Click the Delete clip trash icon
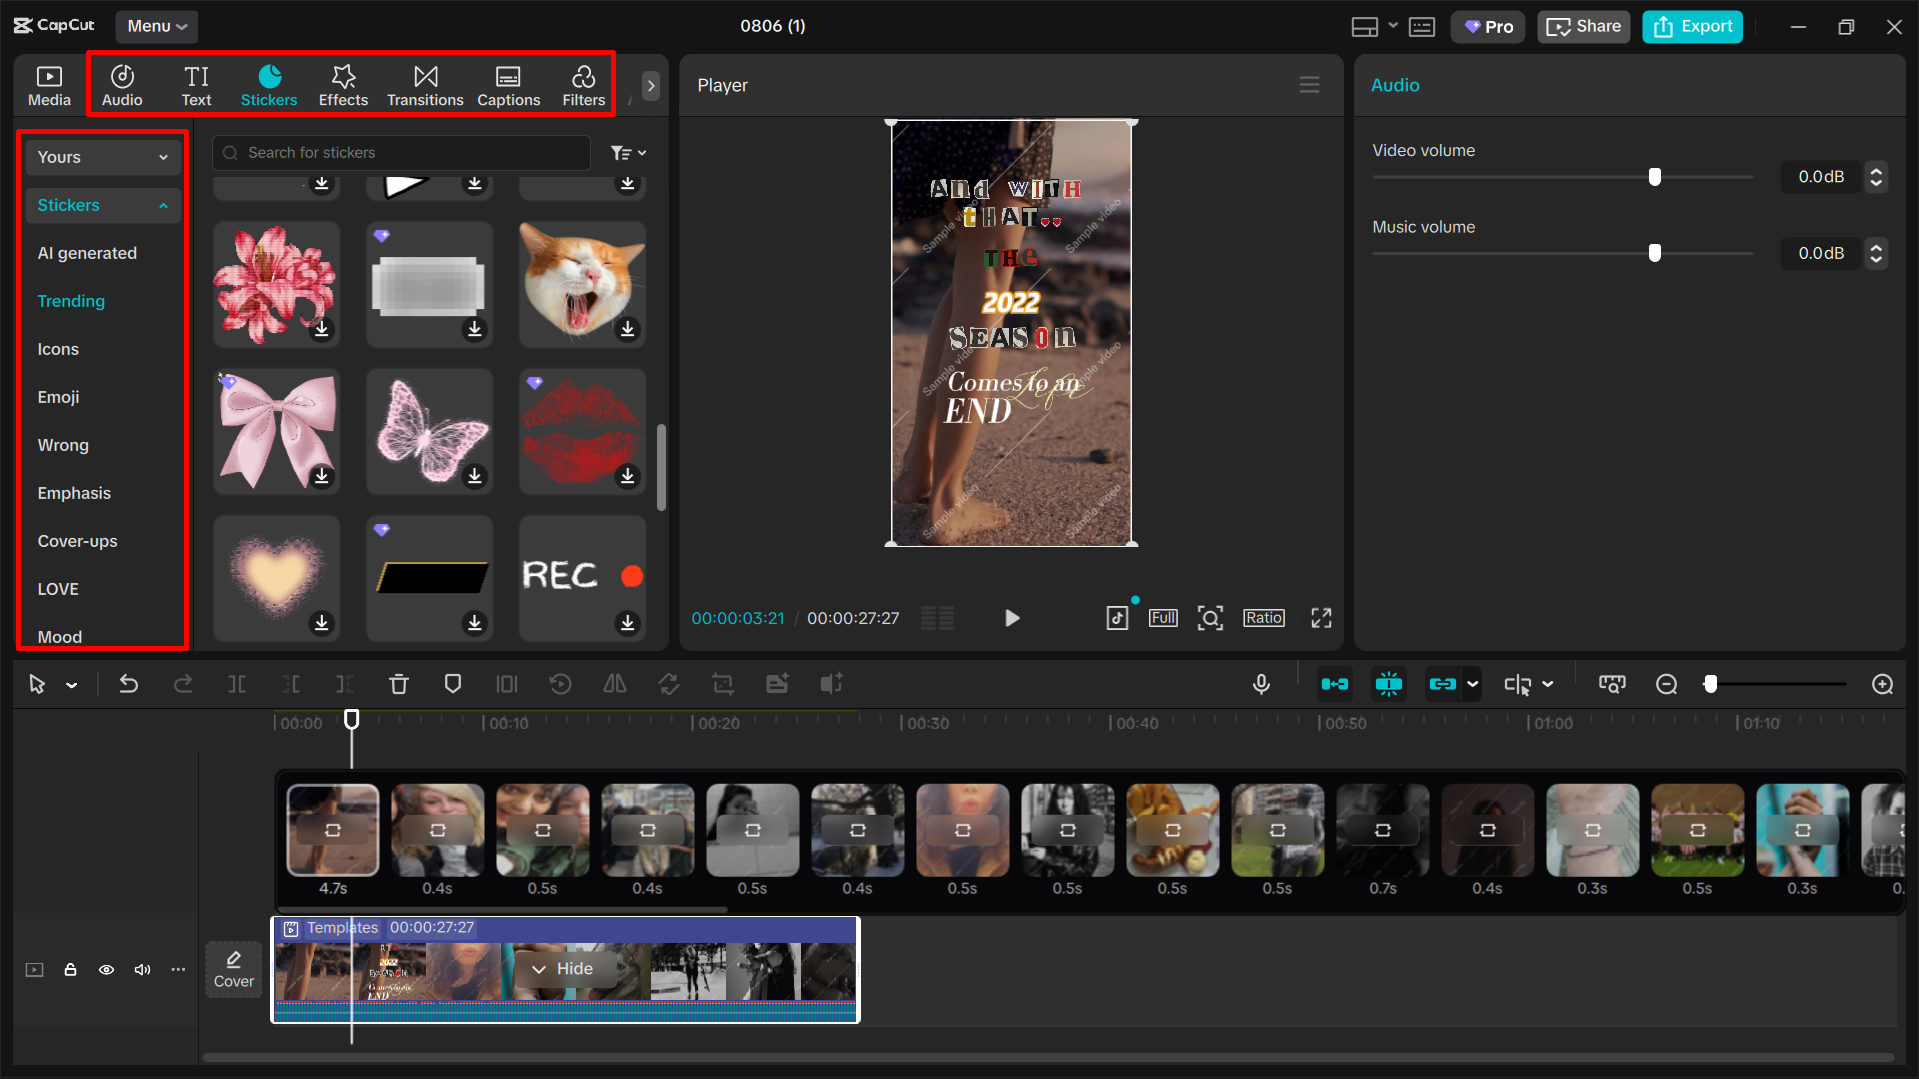This screenshot has height=1079, width=1919. tap(398, 684)
